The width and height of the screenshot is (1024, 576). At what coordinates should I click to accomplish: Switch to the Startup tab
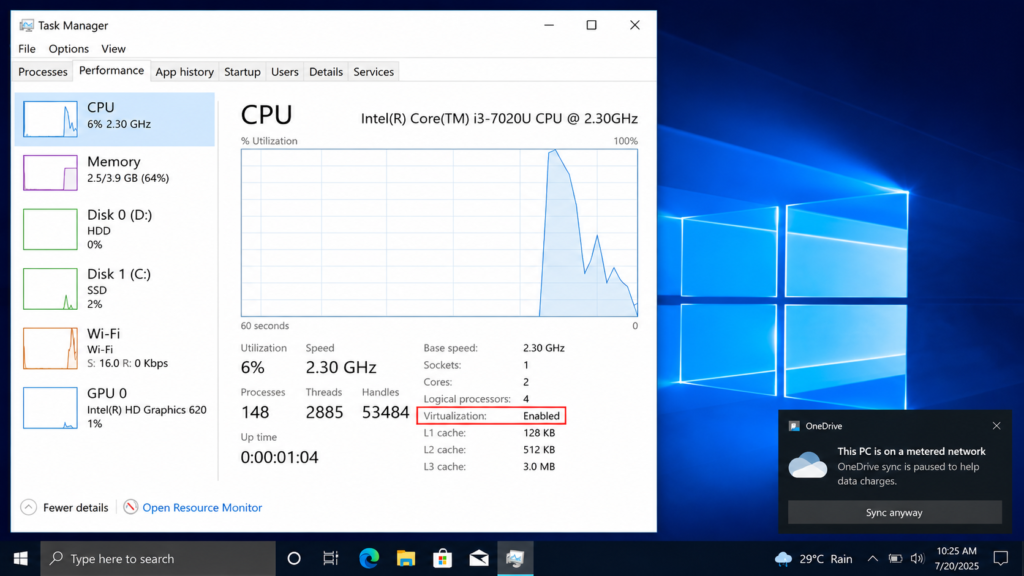coord(242,72)
